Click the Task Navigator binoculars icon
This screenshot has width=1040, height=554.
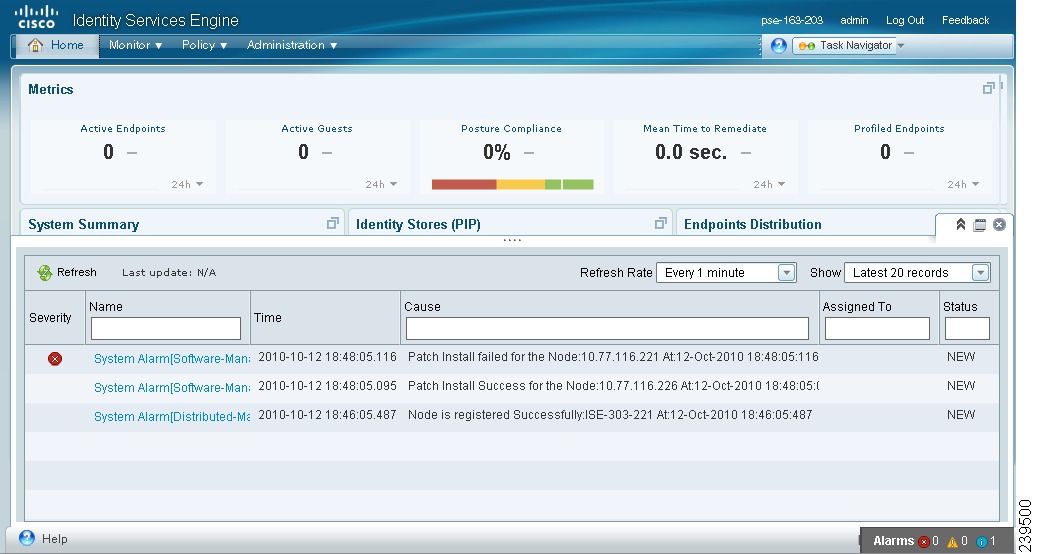807,46
